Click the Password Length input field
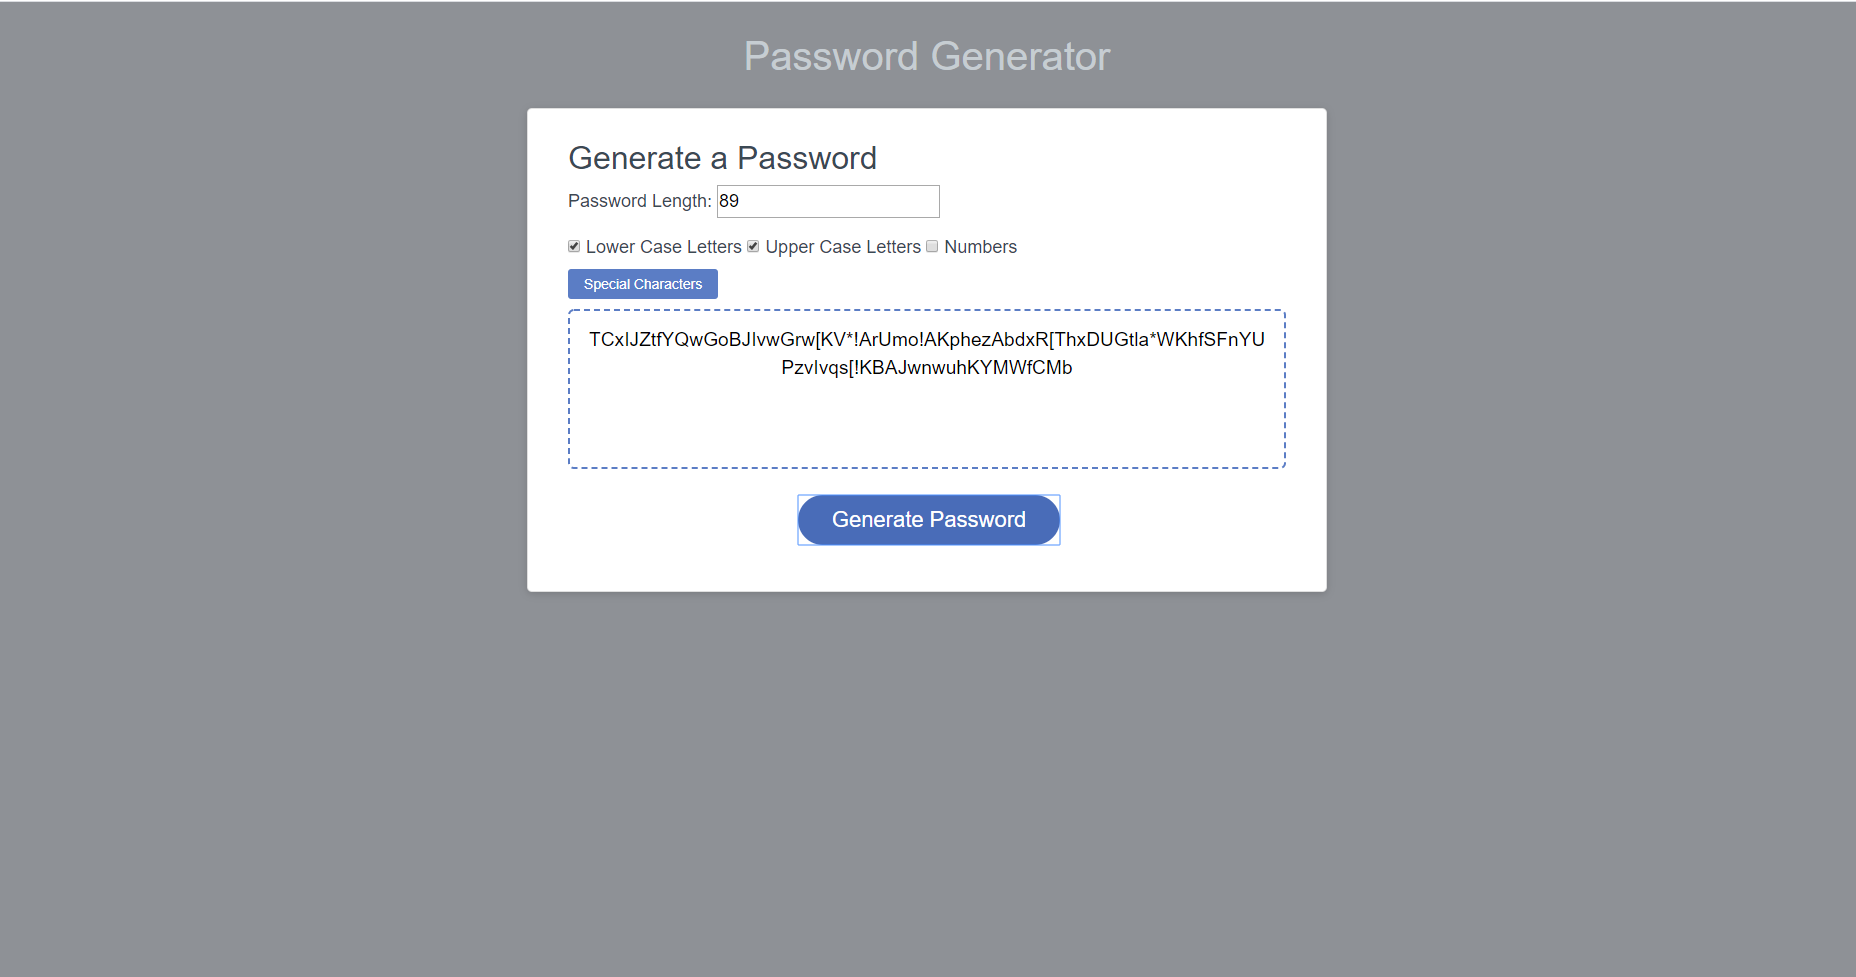The width and height of the screenshot is (1856, 977). point(828,201)
